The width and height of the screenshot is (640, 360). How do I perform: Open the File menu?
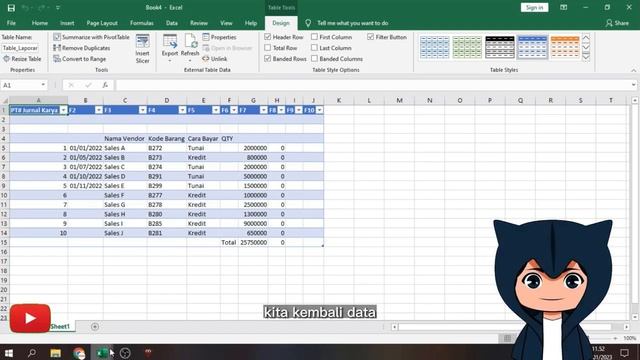click(11, 23)
